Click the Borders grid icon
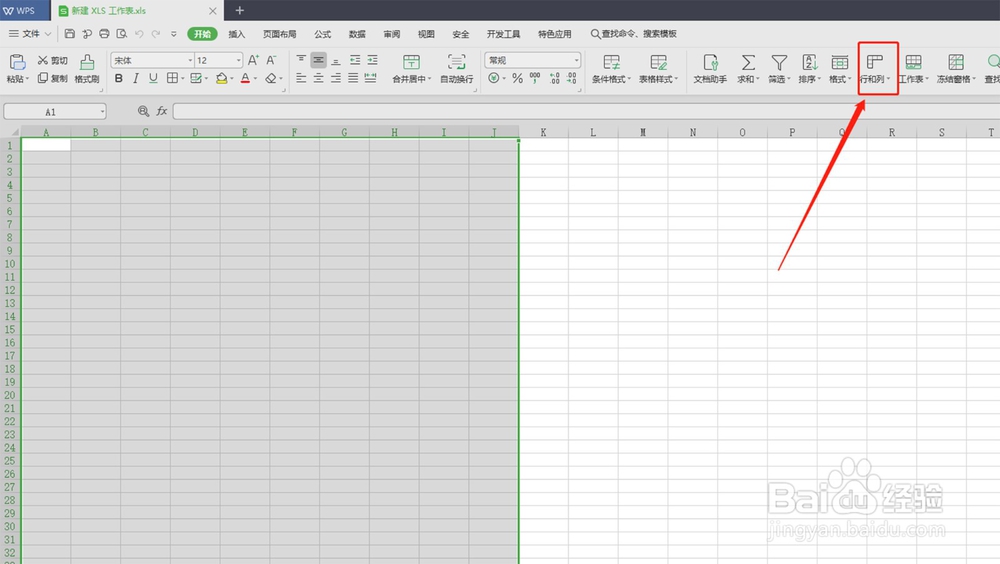Viewport: 1000px width, 564px height. click(x=172, y=78)
